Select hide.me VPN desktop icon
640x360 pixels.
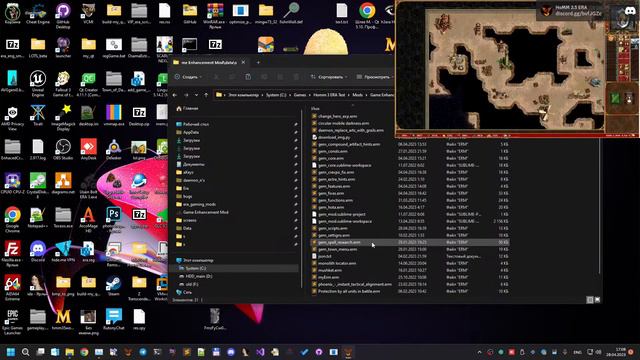pyautogui.click(x=63, y=251)
